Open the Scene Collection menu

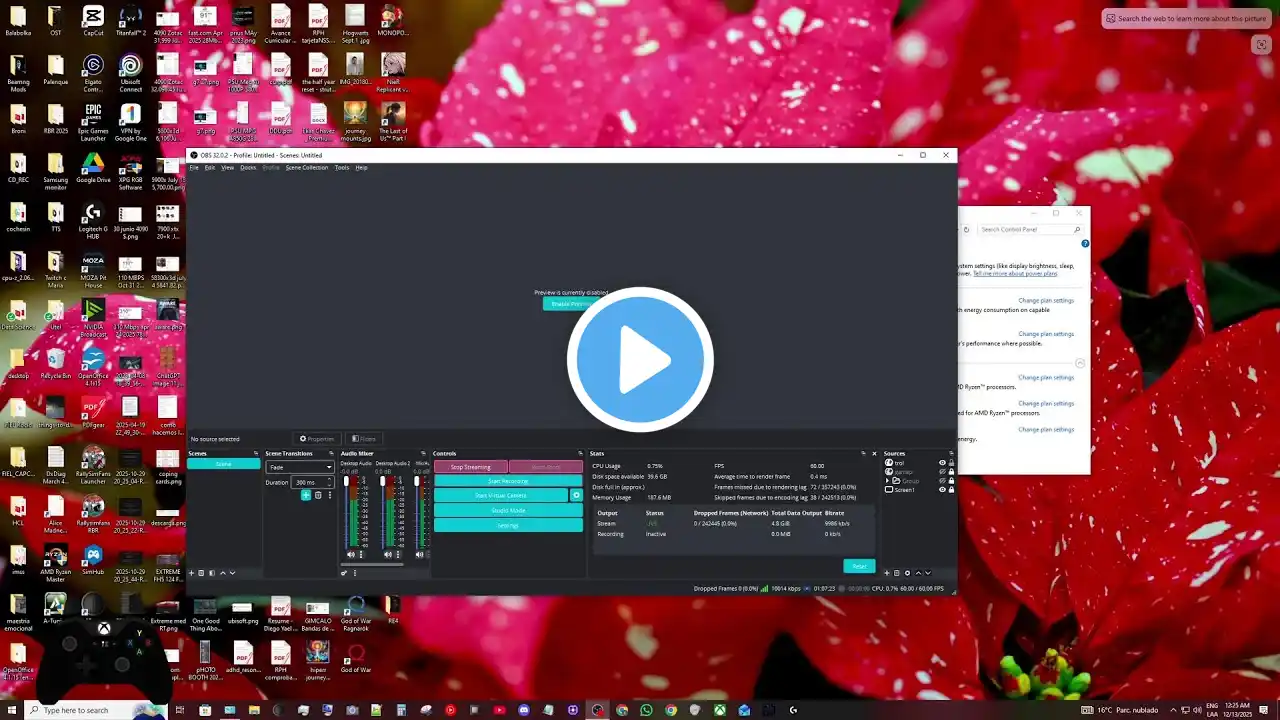point(307,167)
